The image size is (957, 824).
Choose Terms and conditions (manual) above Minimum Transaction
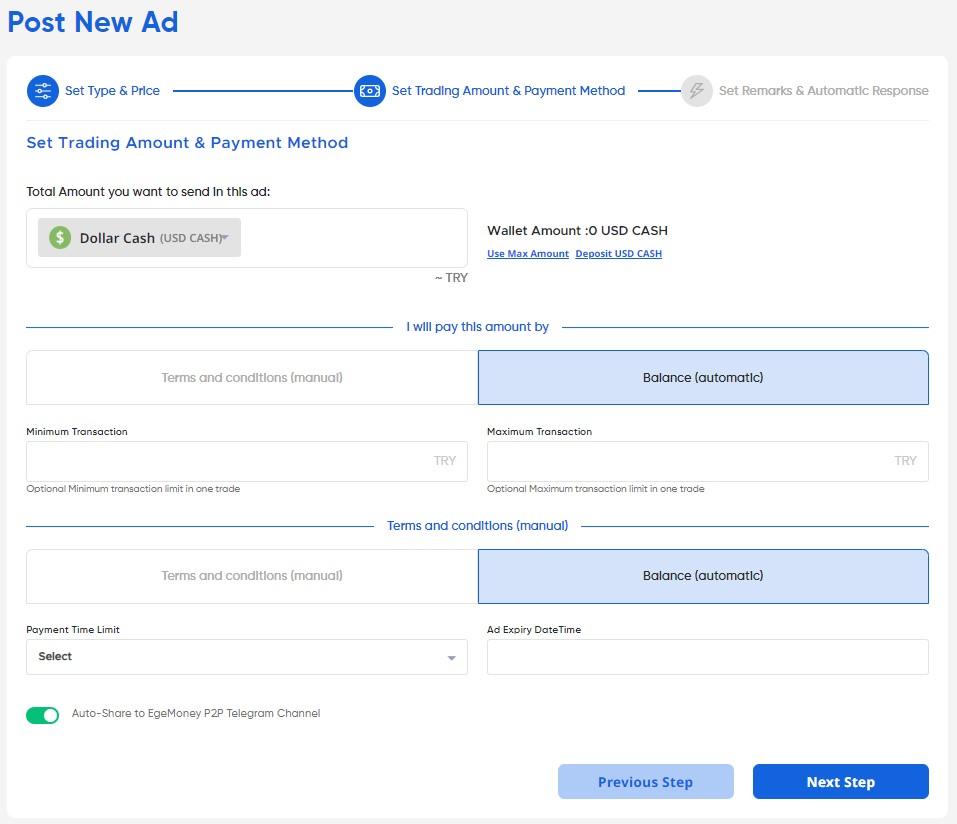coord(252,377)
